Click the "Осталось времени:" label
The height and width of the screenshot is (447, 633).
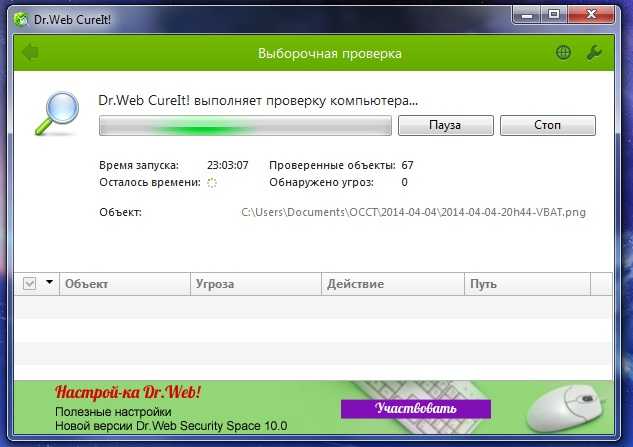click(150, 183)
